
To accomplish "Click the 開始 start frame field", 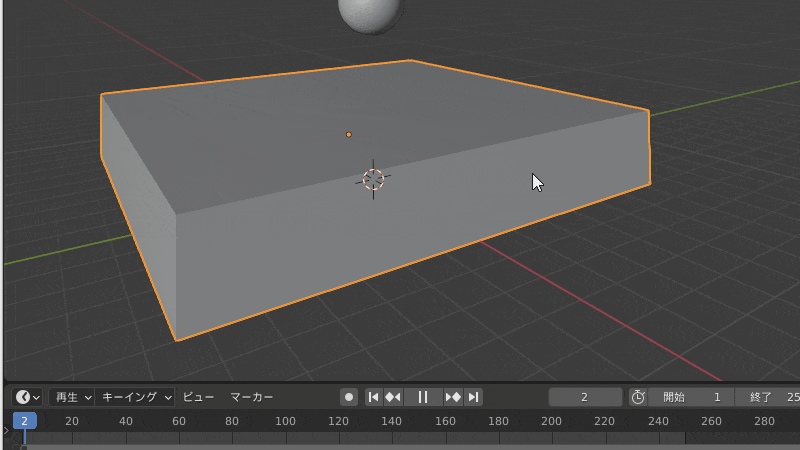I will tap(691, 397).
